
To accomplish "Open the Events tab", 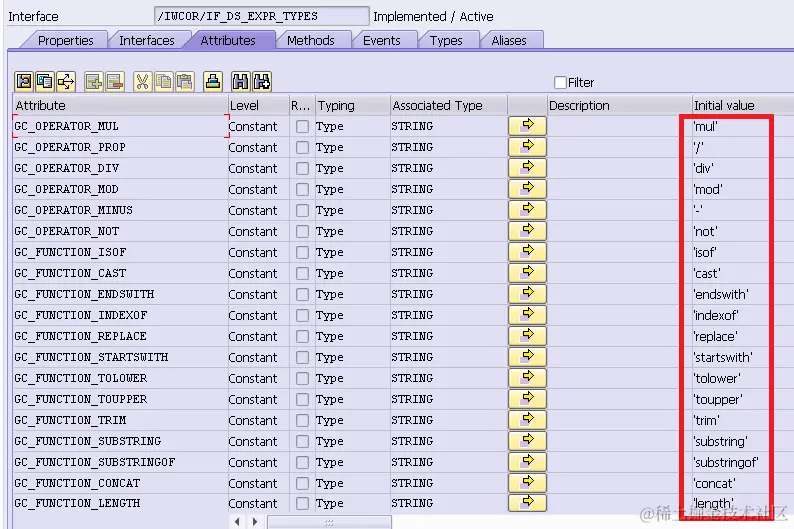I will click(x=381, y=40).
